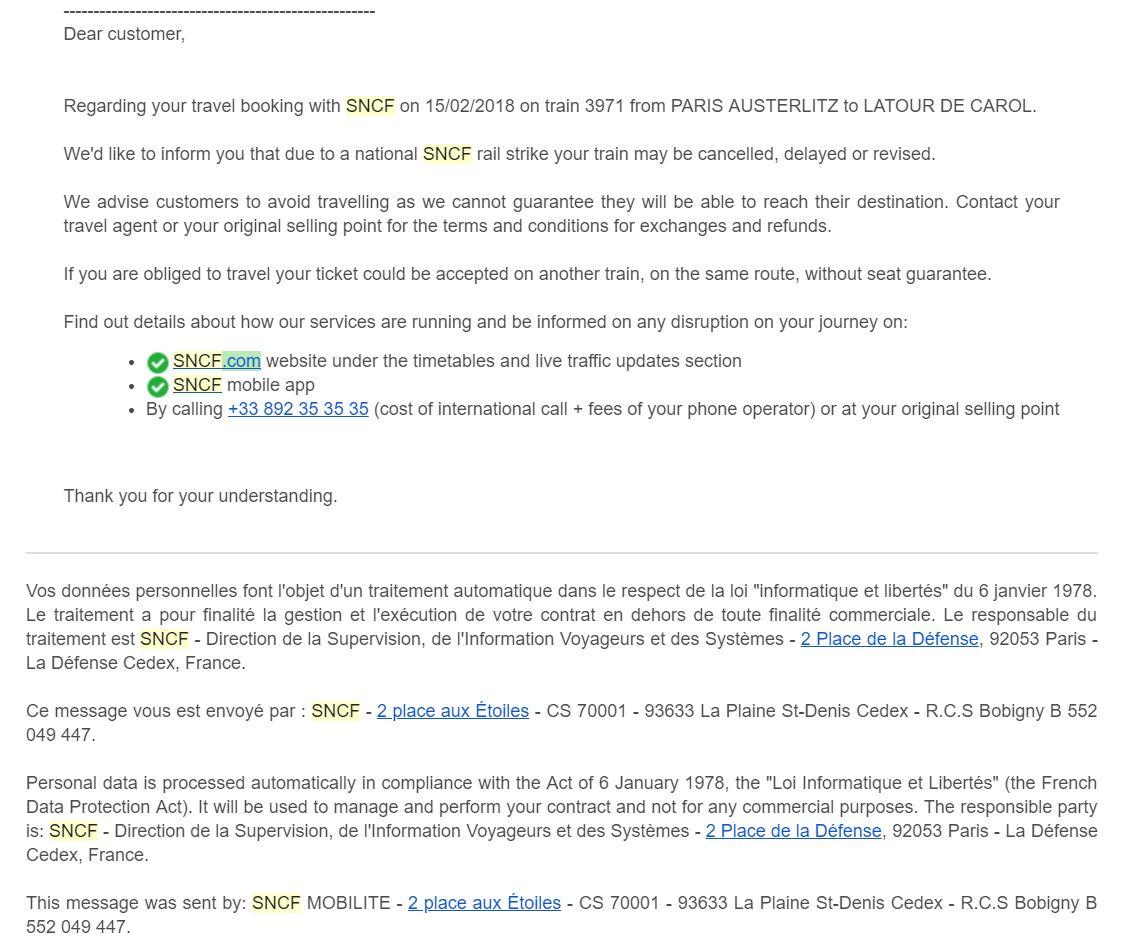Click highlighted SNCF in 'national rail strike' sentence
The width and height of the screenshot is (1123, 950).
(447, 154)
